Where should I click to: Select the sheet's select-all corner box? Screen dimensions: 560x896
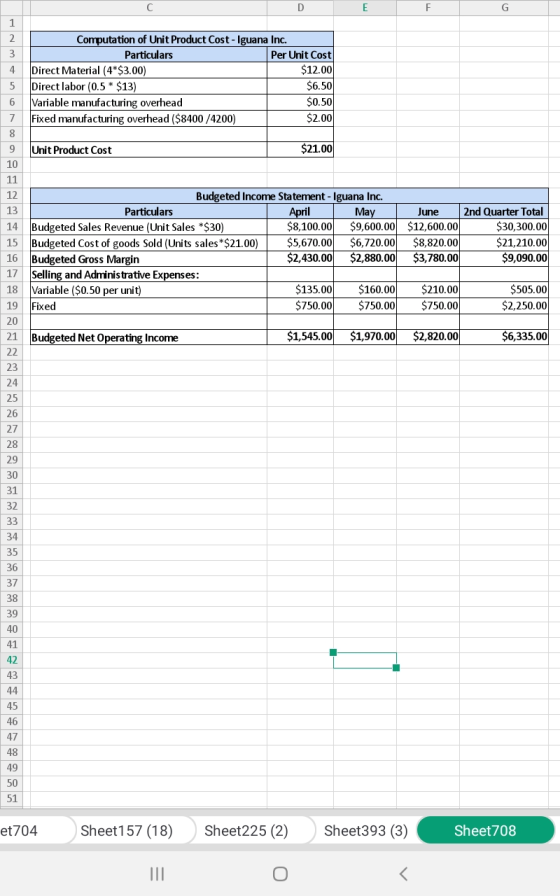(11, 7)
